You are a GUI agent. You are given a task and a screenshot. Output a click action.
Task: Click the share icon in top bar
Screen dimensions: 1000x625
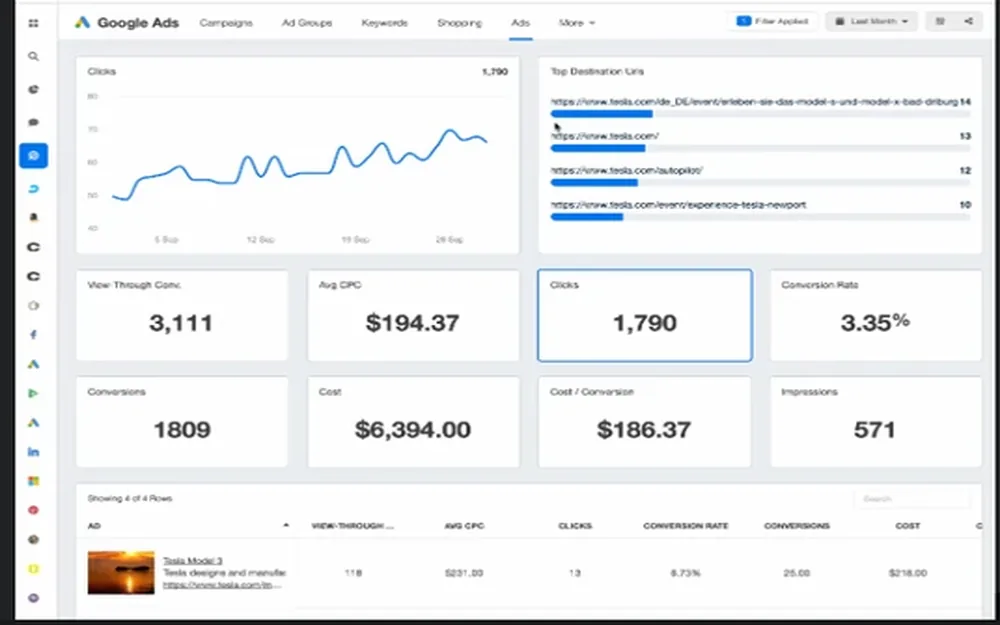969,21
